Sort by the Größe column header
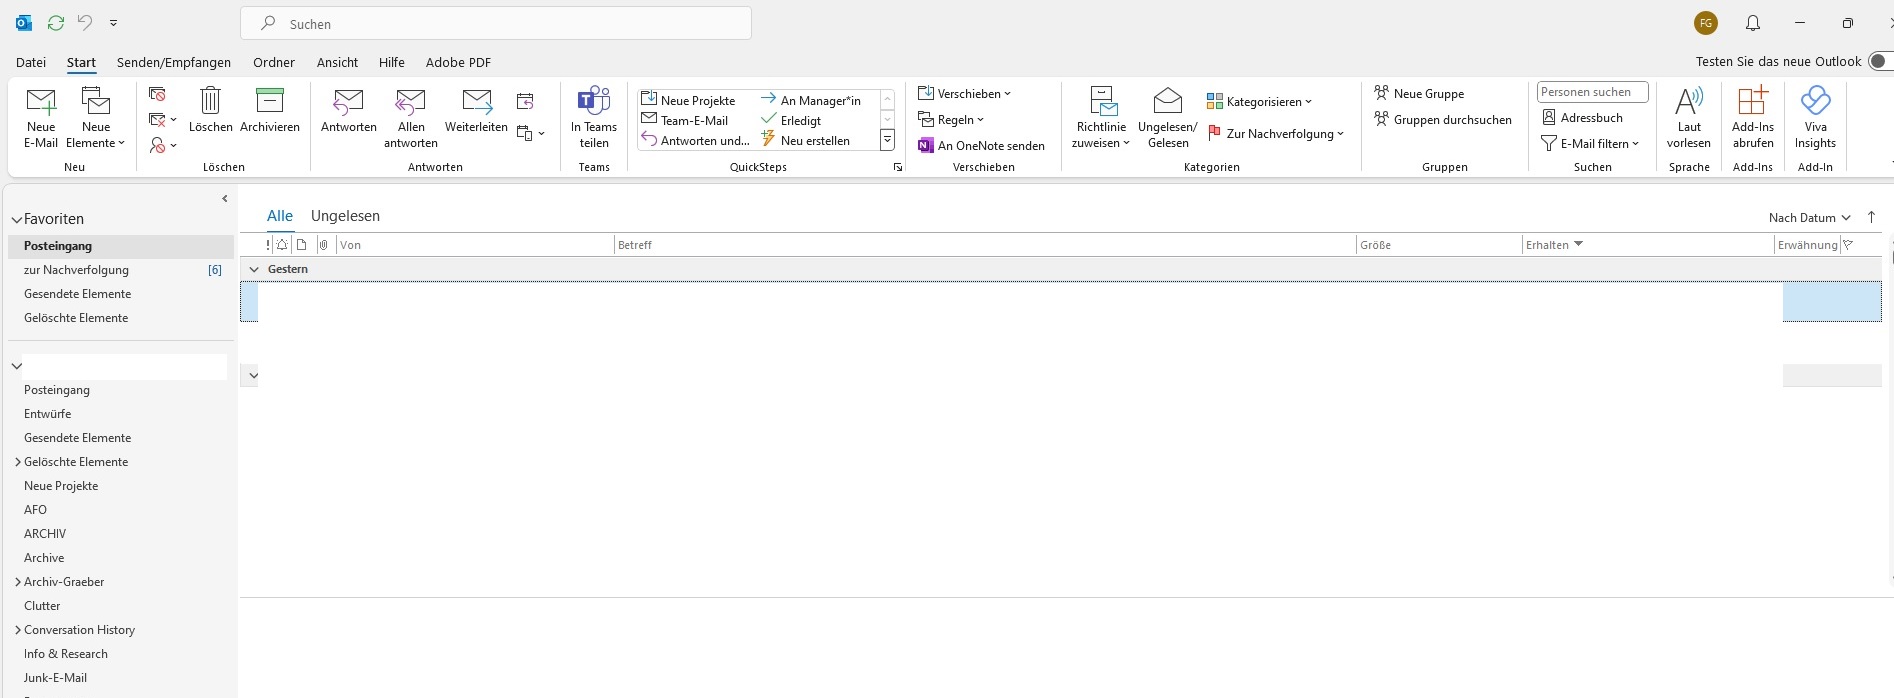Viewport: 1894px width, 698px height. pyautogui.click(x=1438, y=245)
